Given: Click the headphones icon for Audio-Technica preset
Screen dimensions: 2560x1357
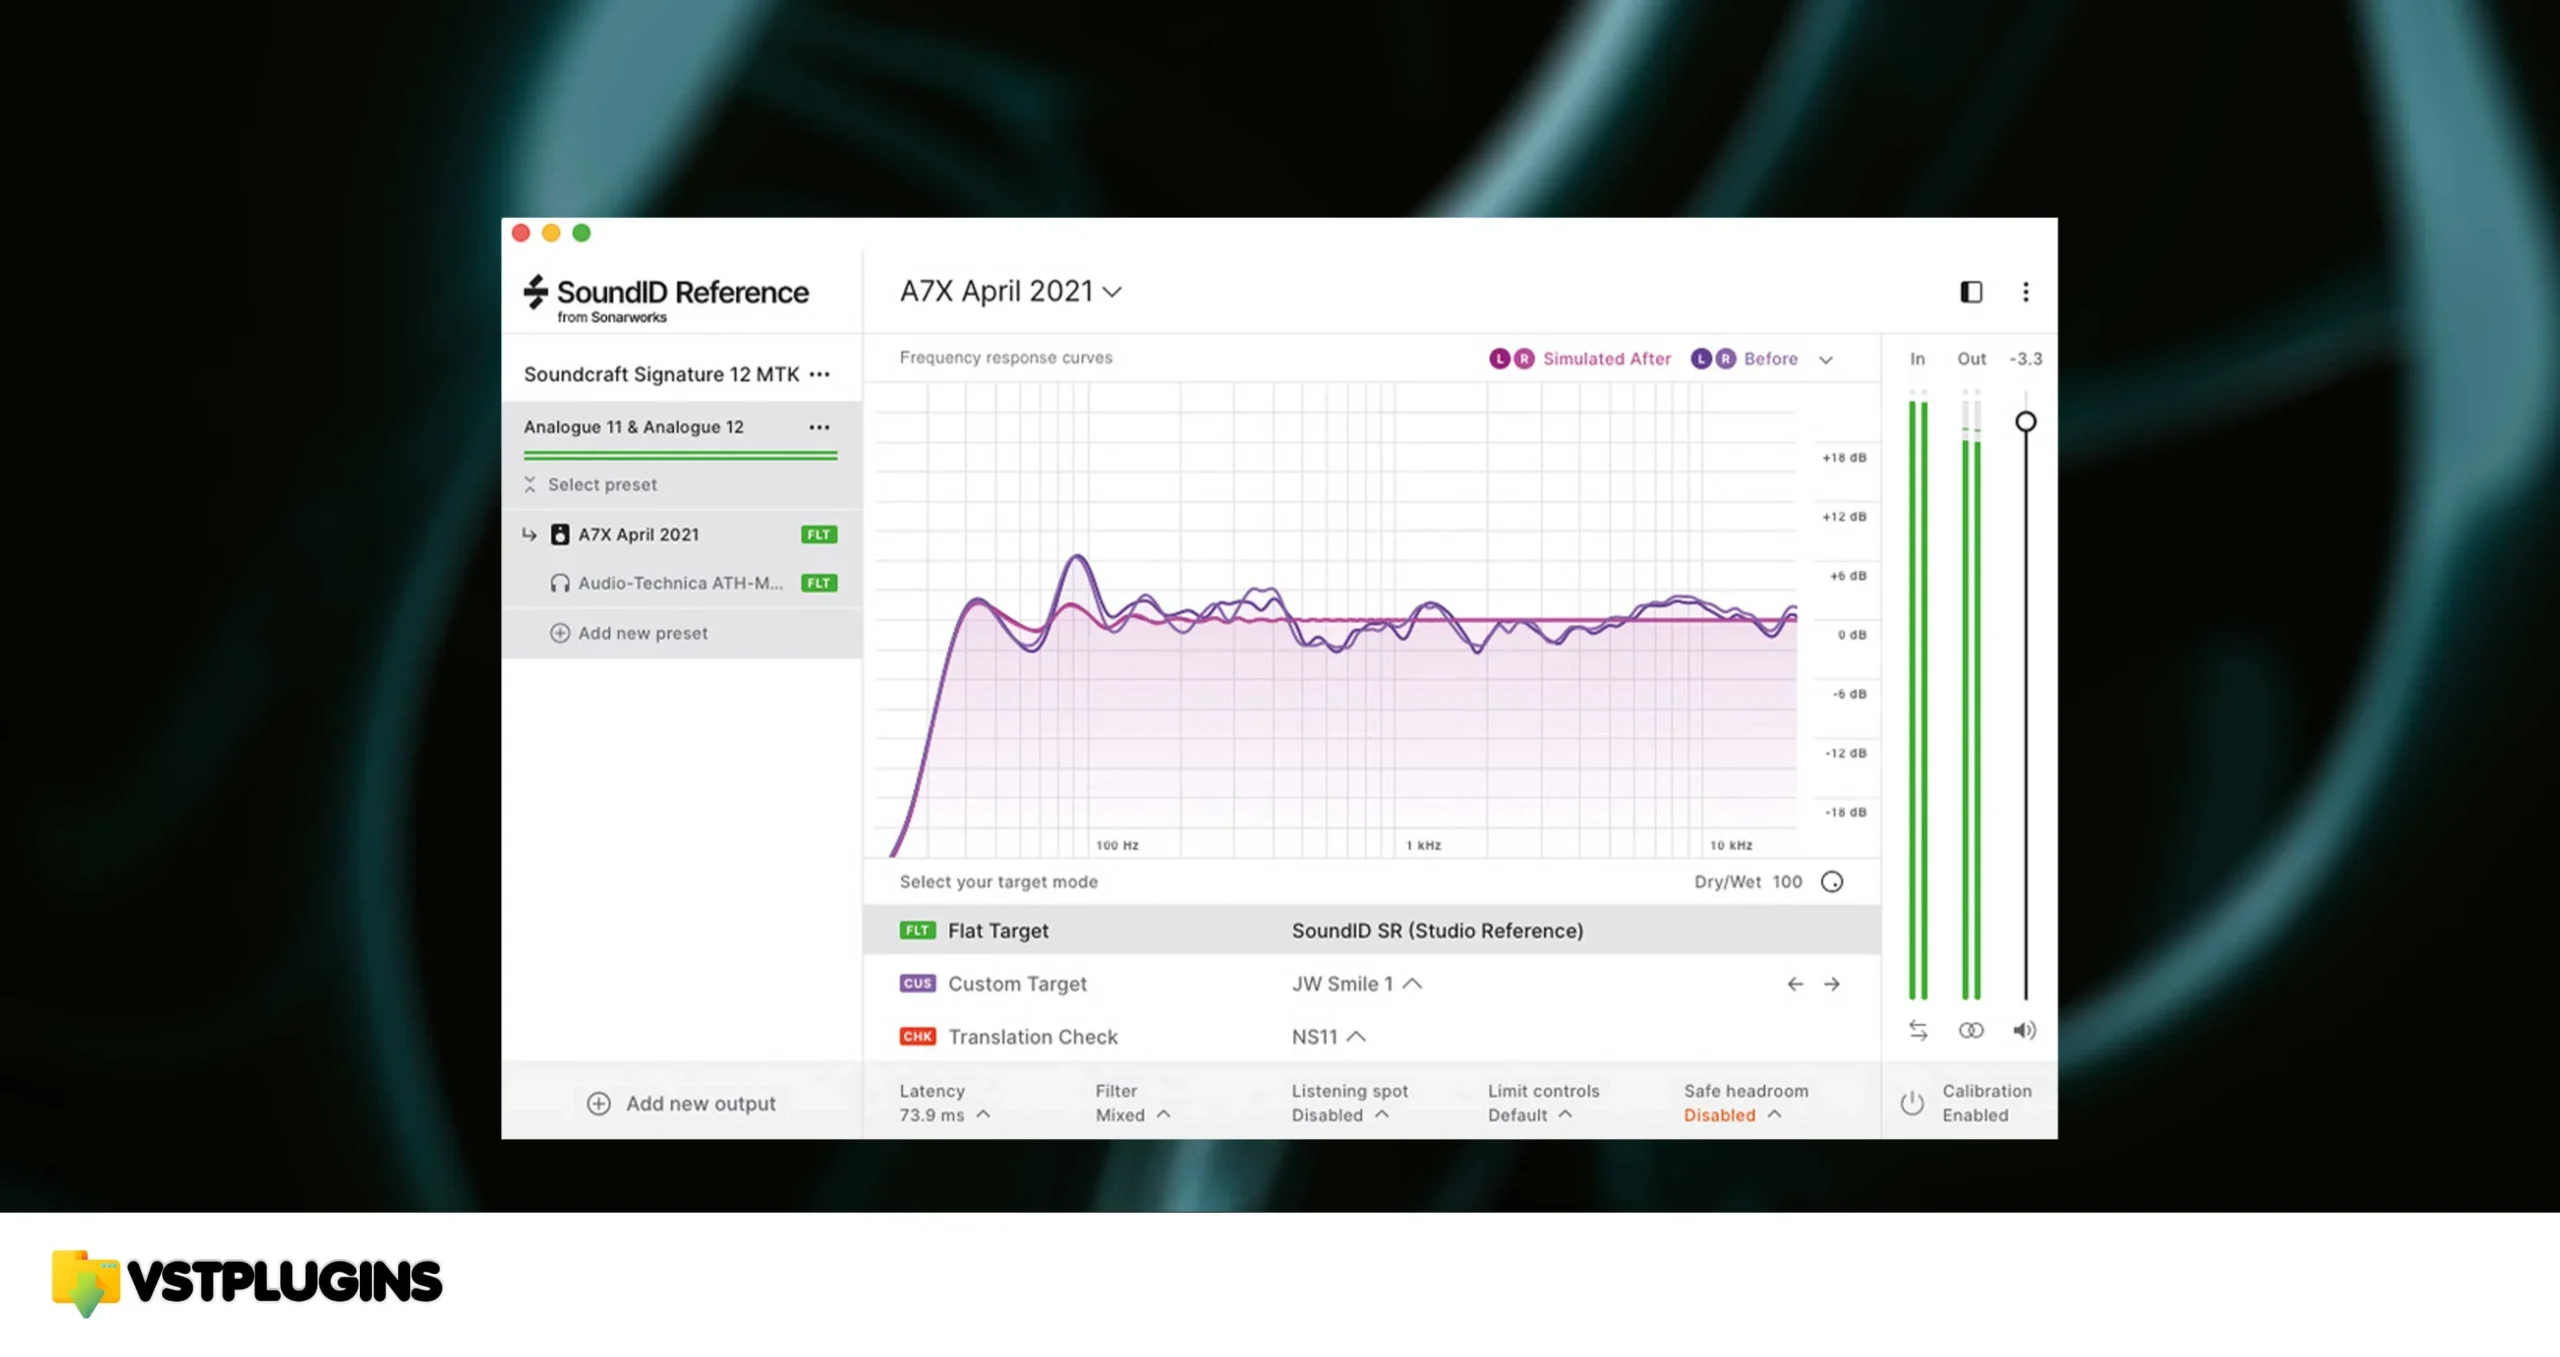Looking at the screenshot, I should [560, 583].
